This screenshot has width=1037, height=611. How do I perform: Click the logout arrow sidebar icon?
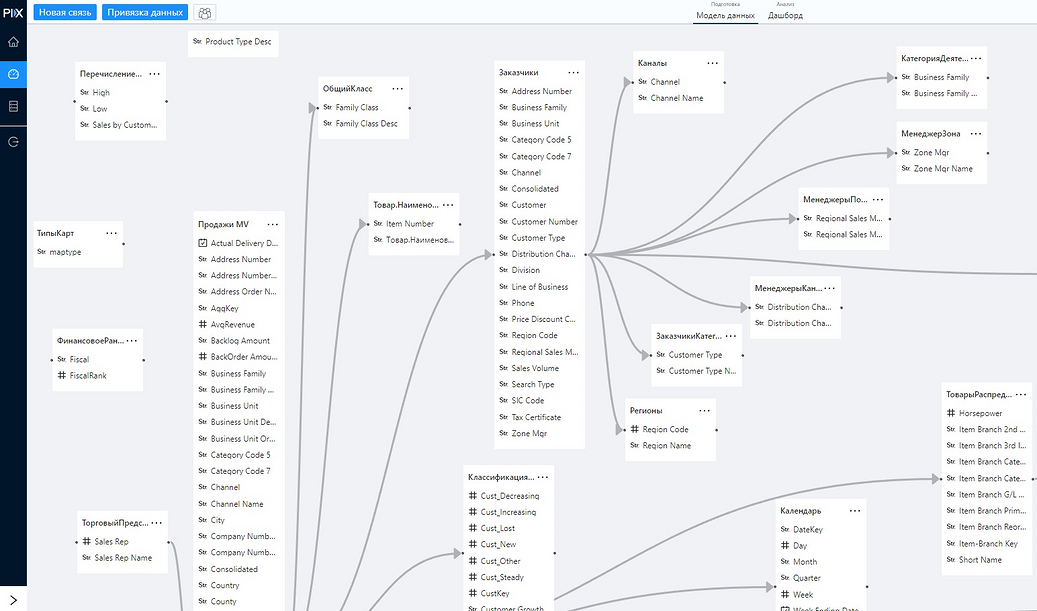coord(13,142)
